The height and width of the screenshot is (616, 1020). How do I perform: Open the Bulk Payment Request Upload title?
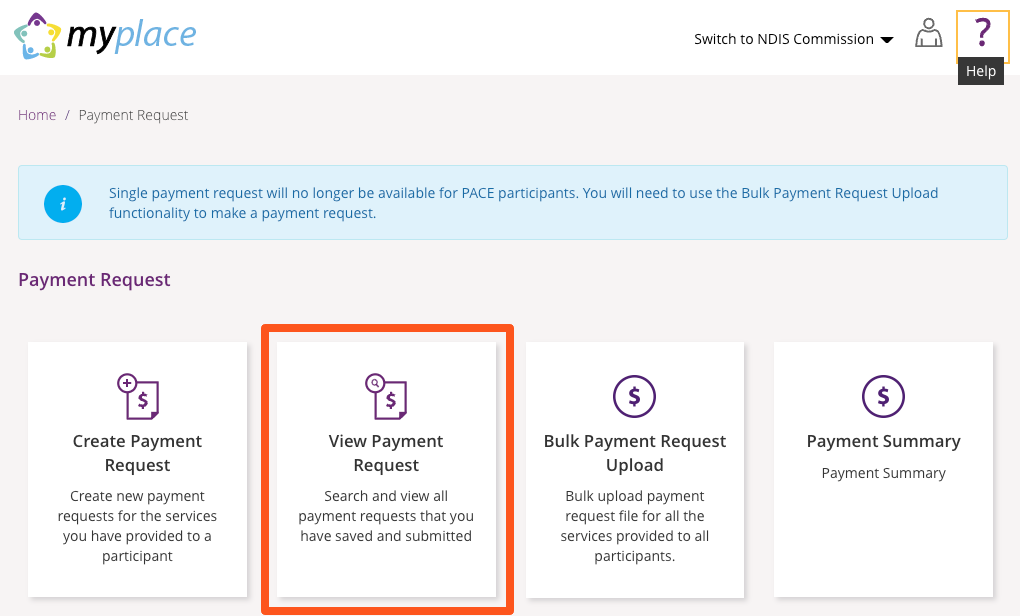[634, 453]
